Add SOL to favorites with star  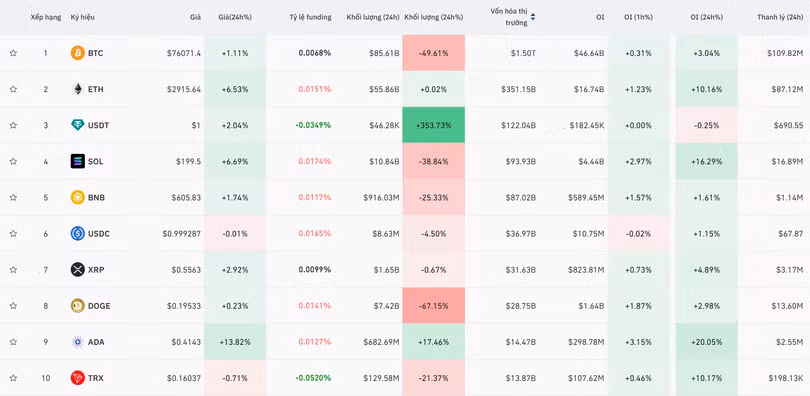pyautogui.click(x=13, y=161)
